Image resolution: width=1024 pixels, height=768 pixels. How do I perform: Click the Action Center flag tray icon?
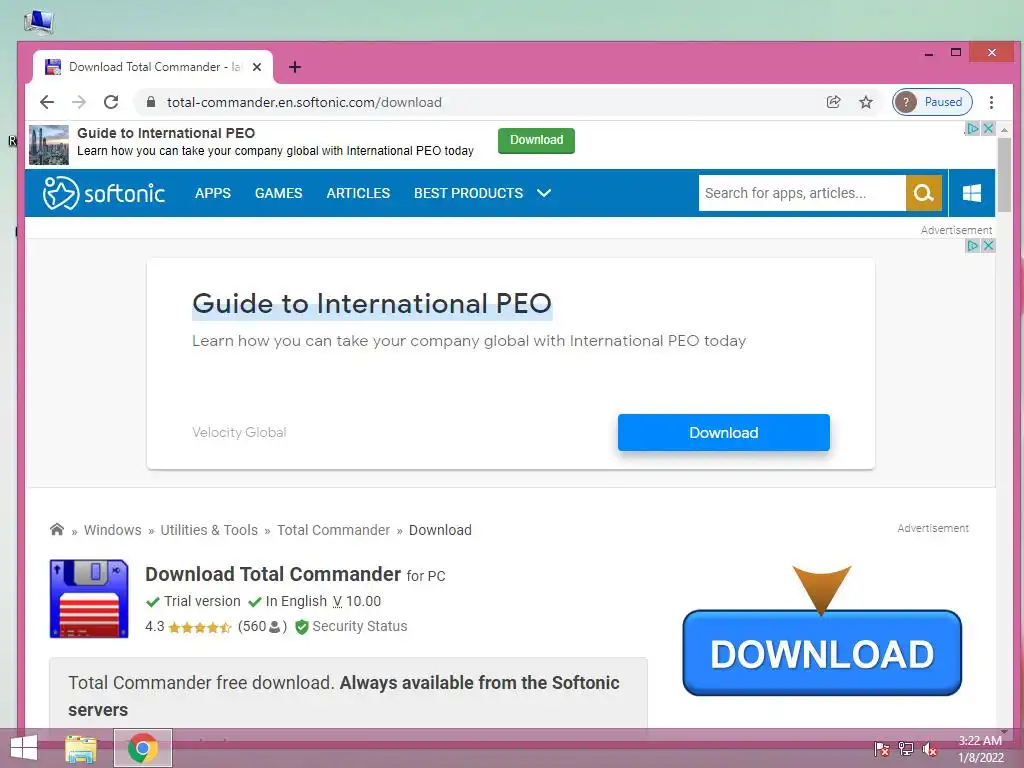(882, 748)
